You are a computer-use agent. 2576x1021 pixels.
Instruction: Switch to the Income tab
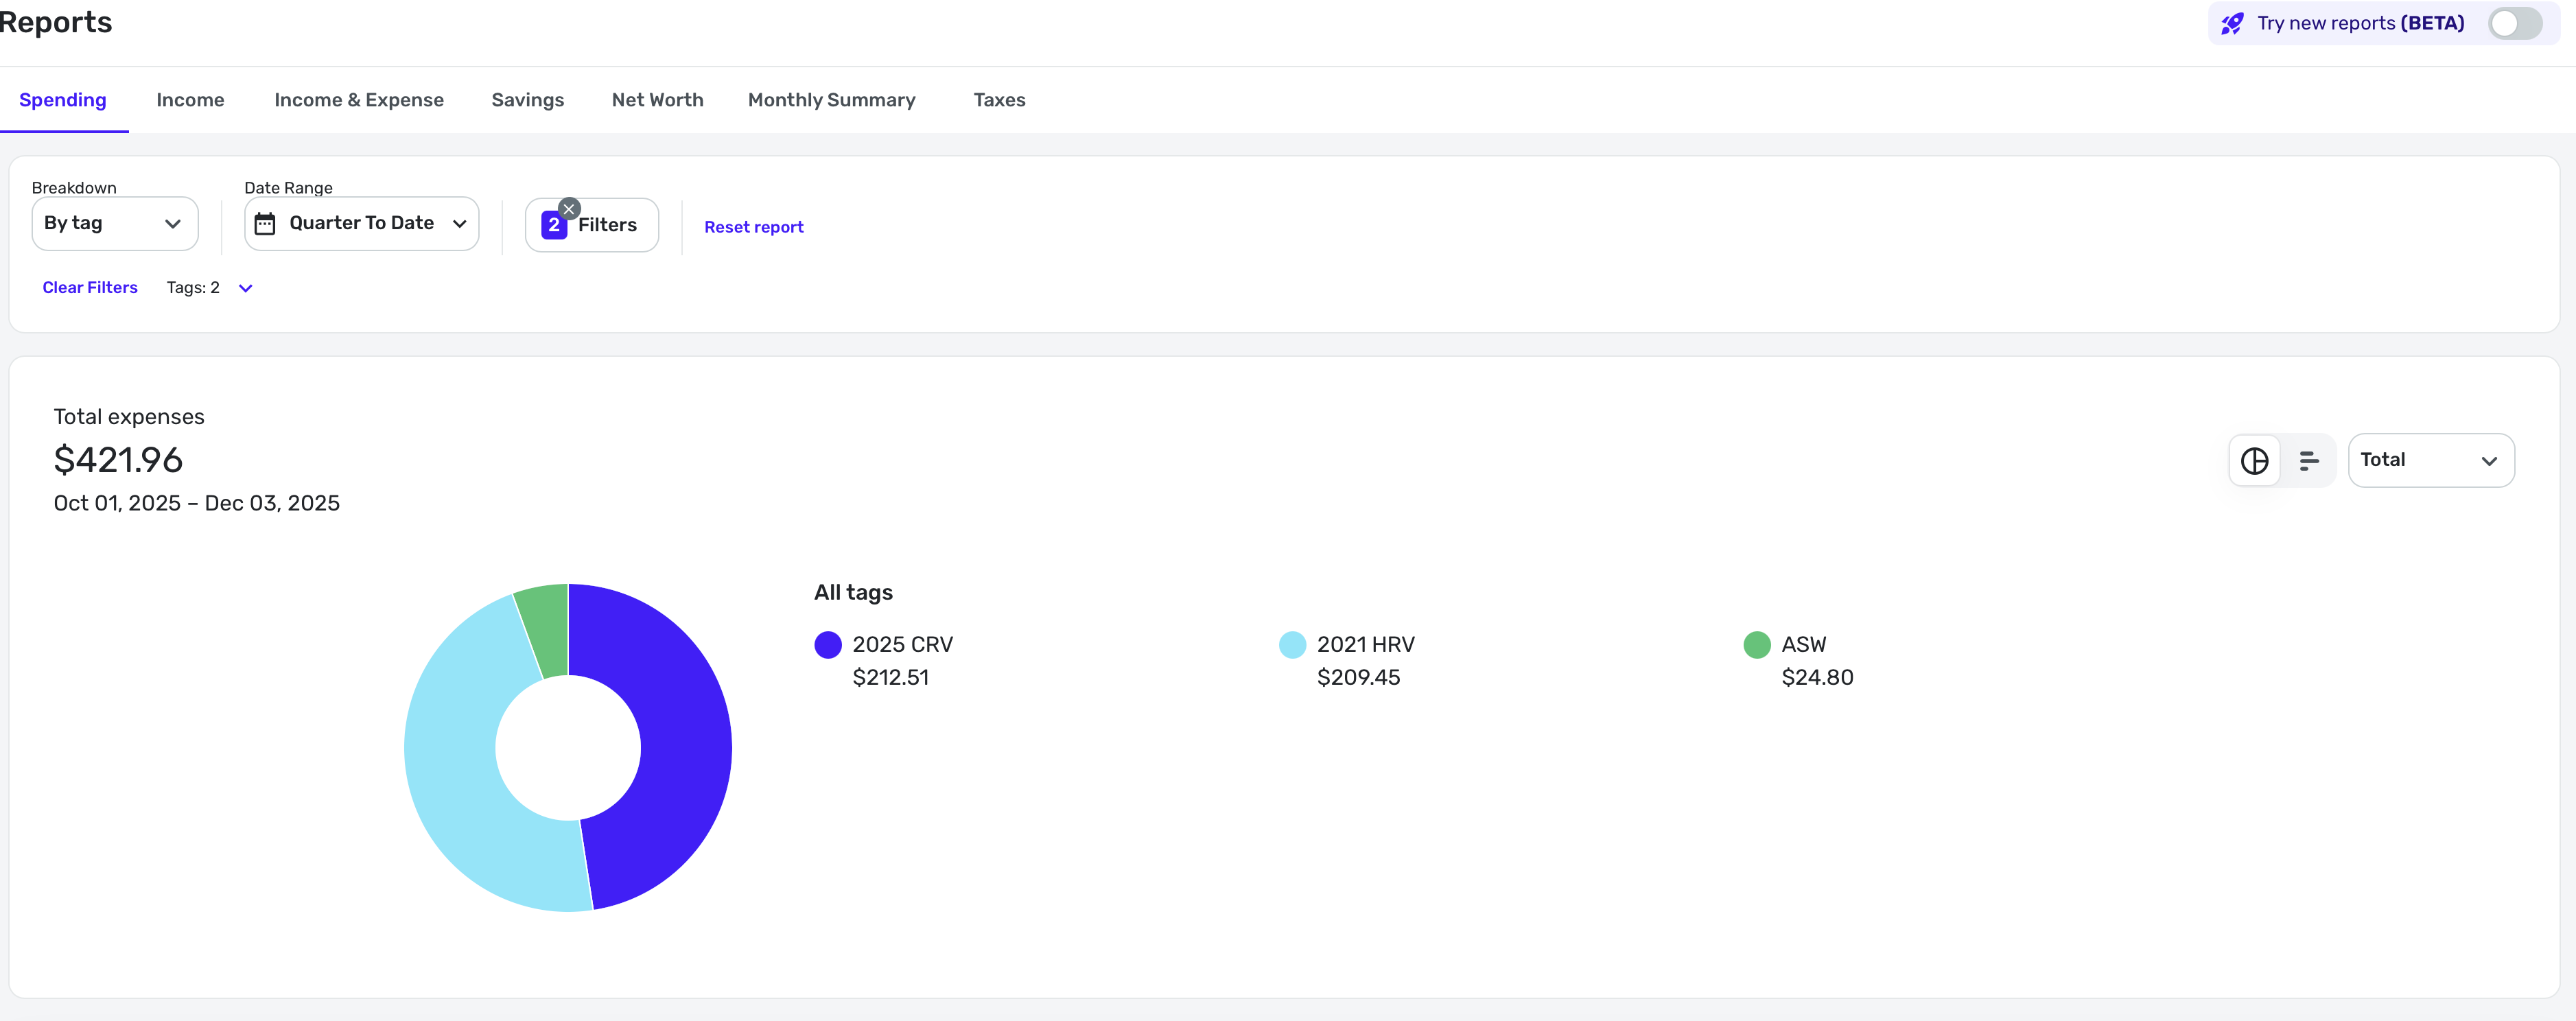(x=190, y=100)
